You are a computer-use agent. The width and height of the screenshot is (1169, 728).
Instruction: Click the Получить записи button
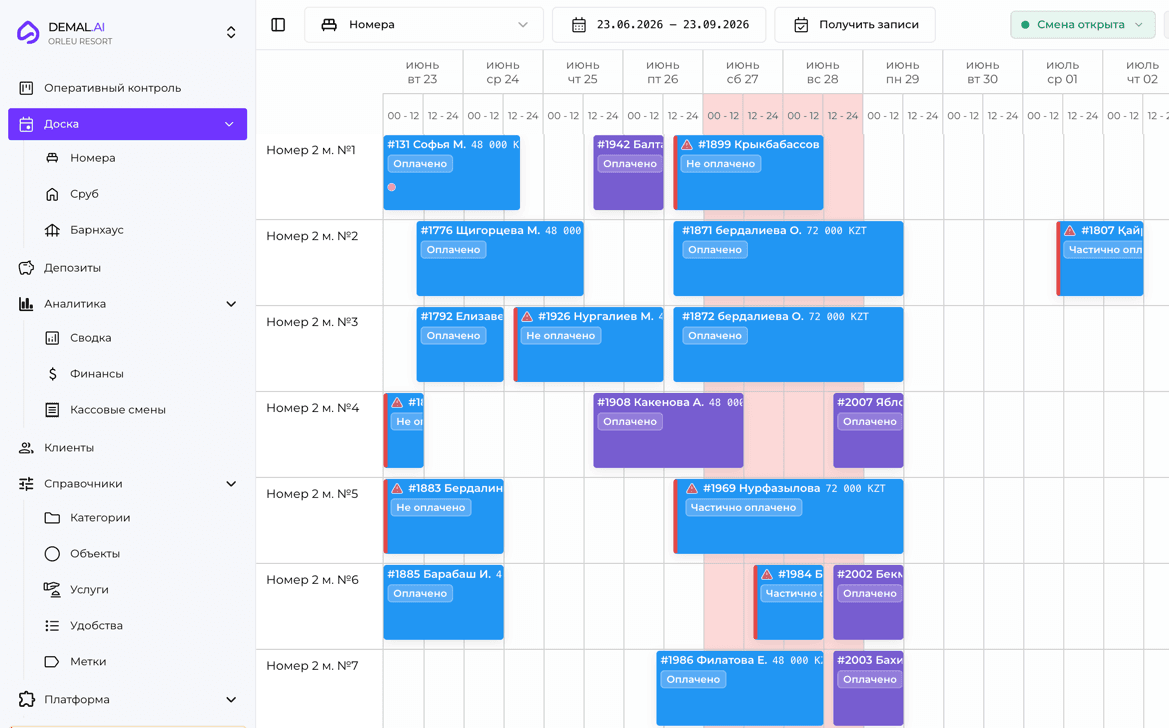click(x=855, y=25)
